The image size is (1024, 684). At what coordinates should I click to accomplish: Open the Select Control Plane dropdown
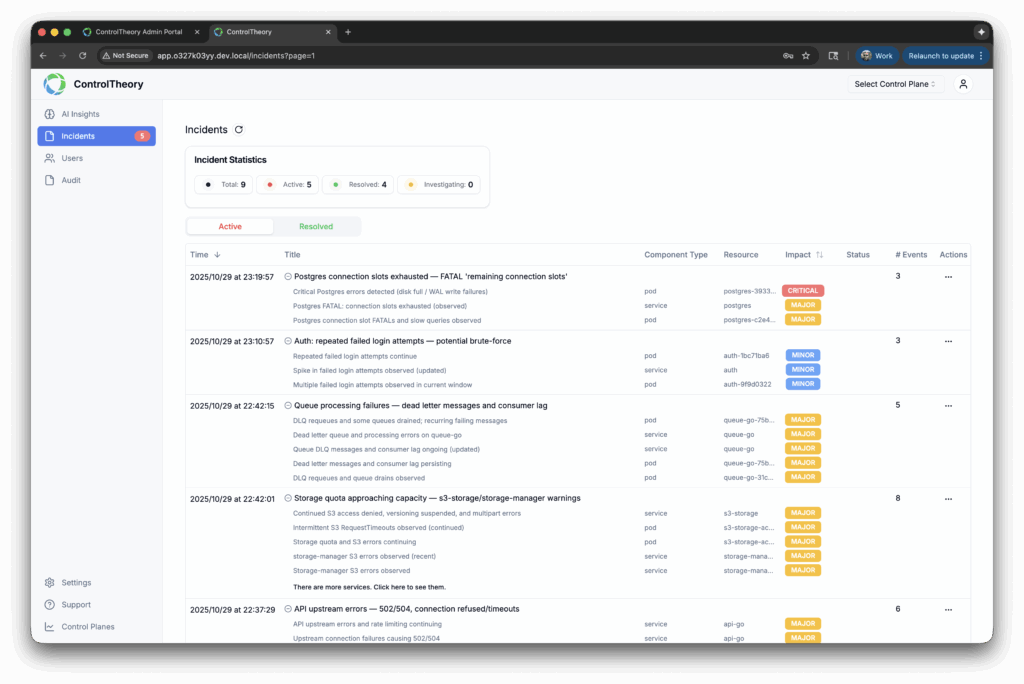pyautogui.click(x=895, y=84)
